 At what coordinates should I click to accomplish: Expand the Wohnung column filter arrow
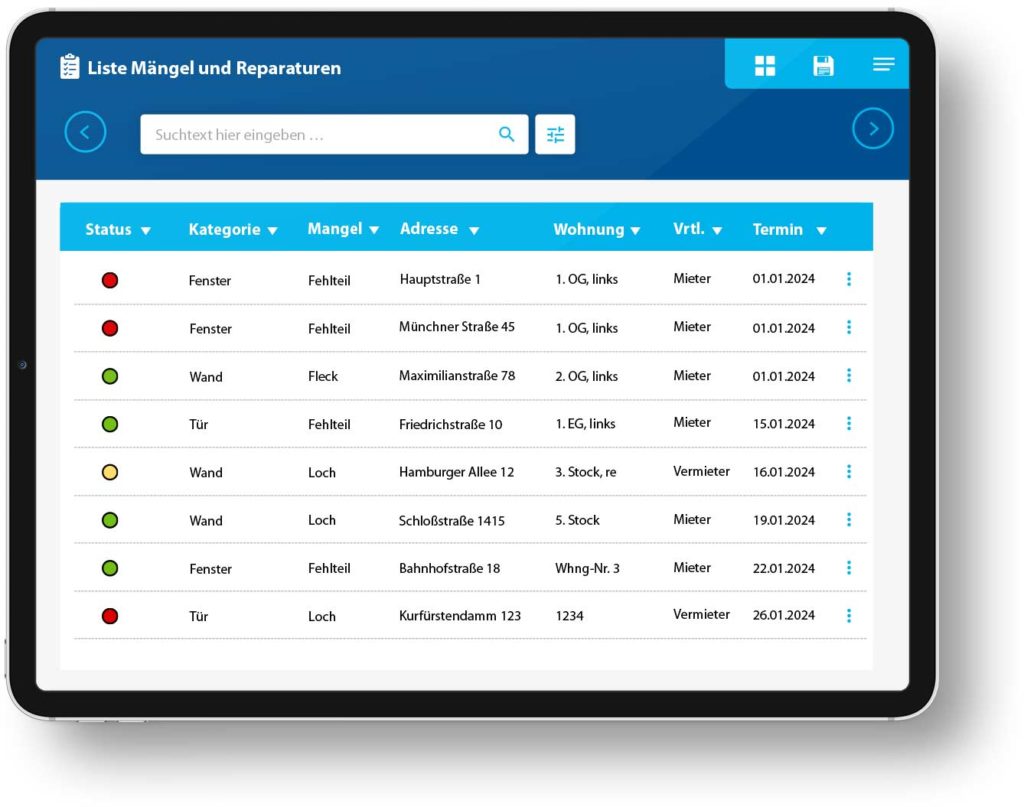[635, 231]
